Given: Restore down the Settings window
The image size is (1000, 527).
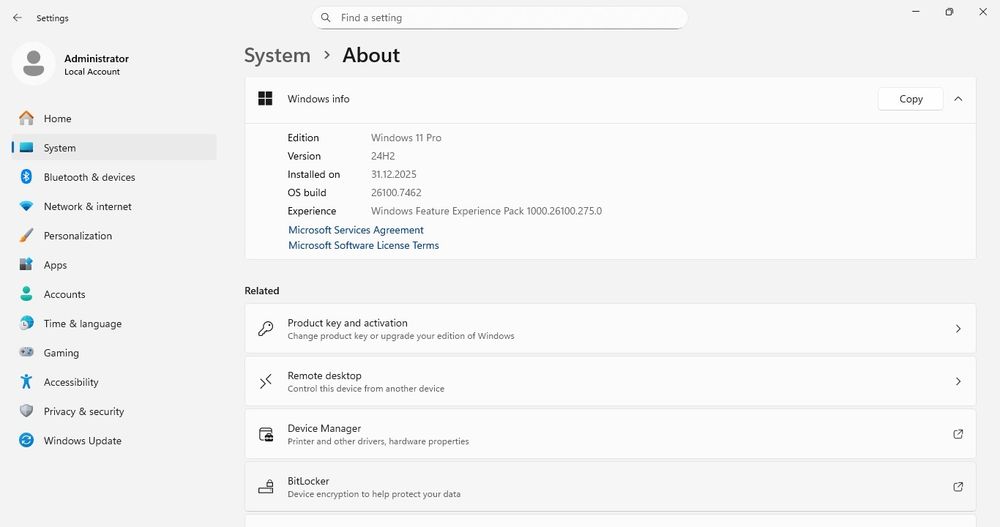Looking at the screenshot, I should pos(949,11).
